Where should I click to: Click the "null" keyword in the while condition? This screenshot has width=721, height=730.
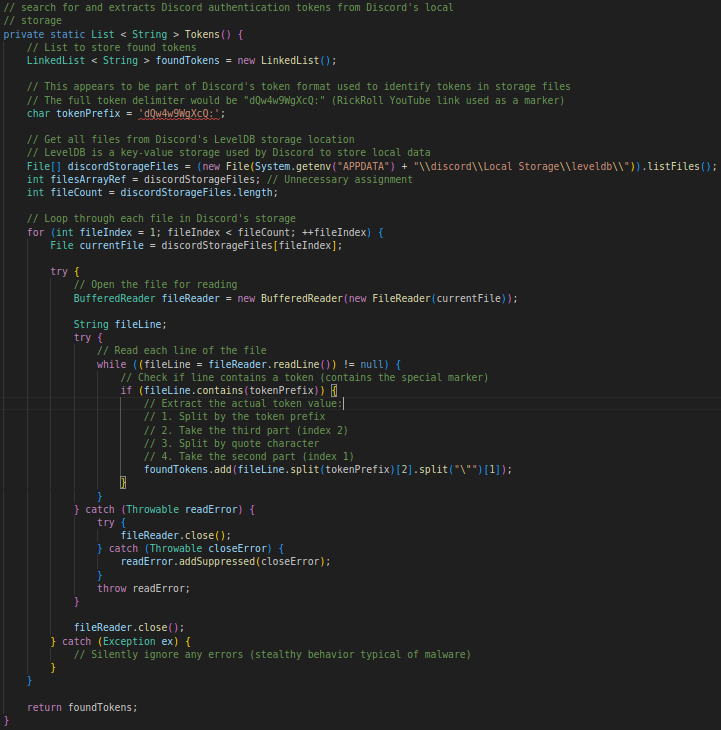coord(372,365)
